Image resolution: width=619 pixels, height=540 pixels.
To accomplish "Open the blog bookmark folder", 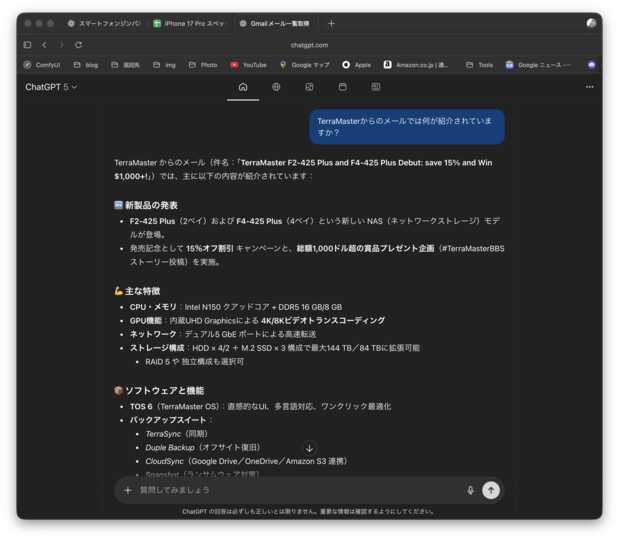I will click(x=86, y=65).
